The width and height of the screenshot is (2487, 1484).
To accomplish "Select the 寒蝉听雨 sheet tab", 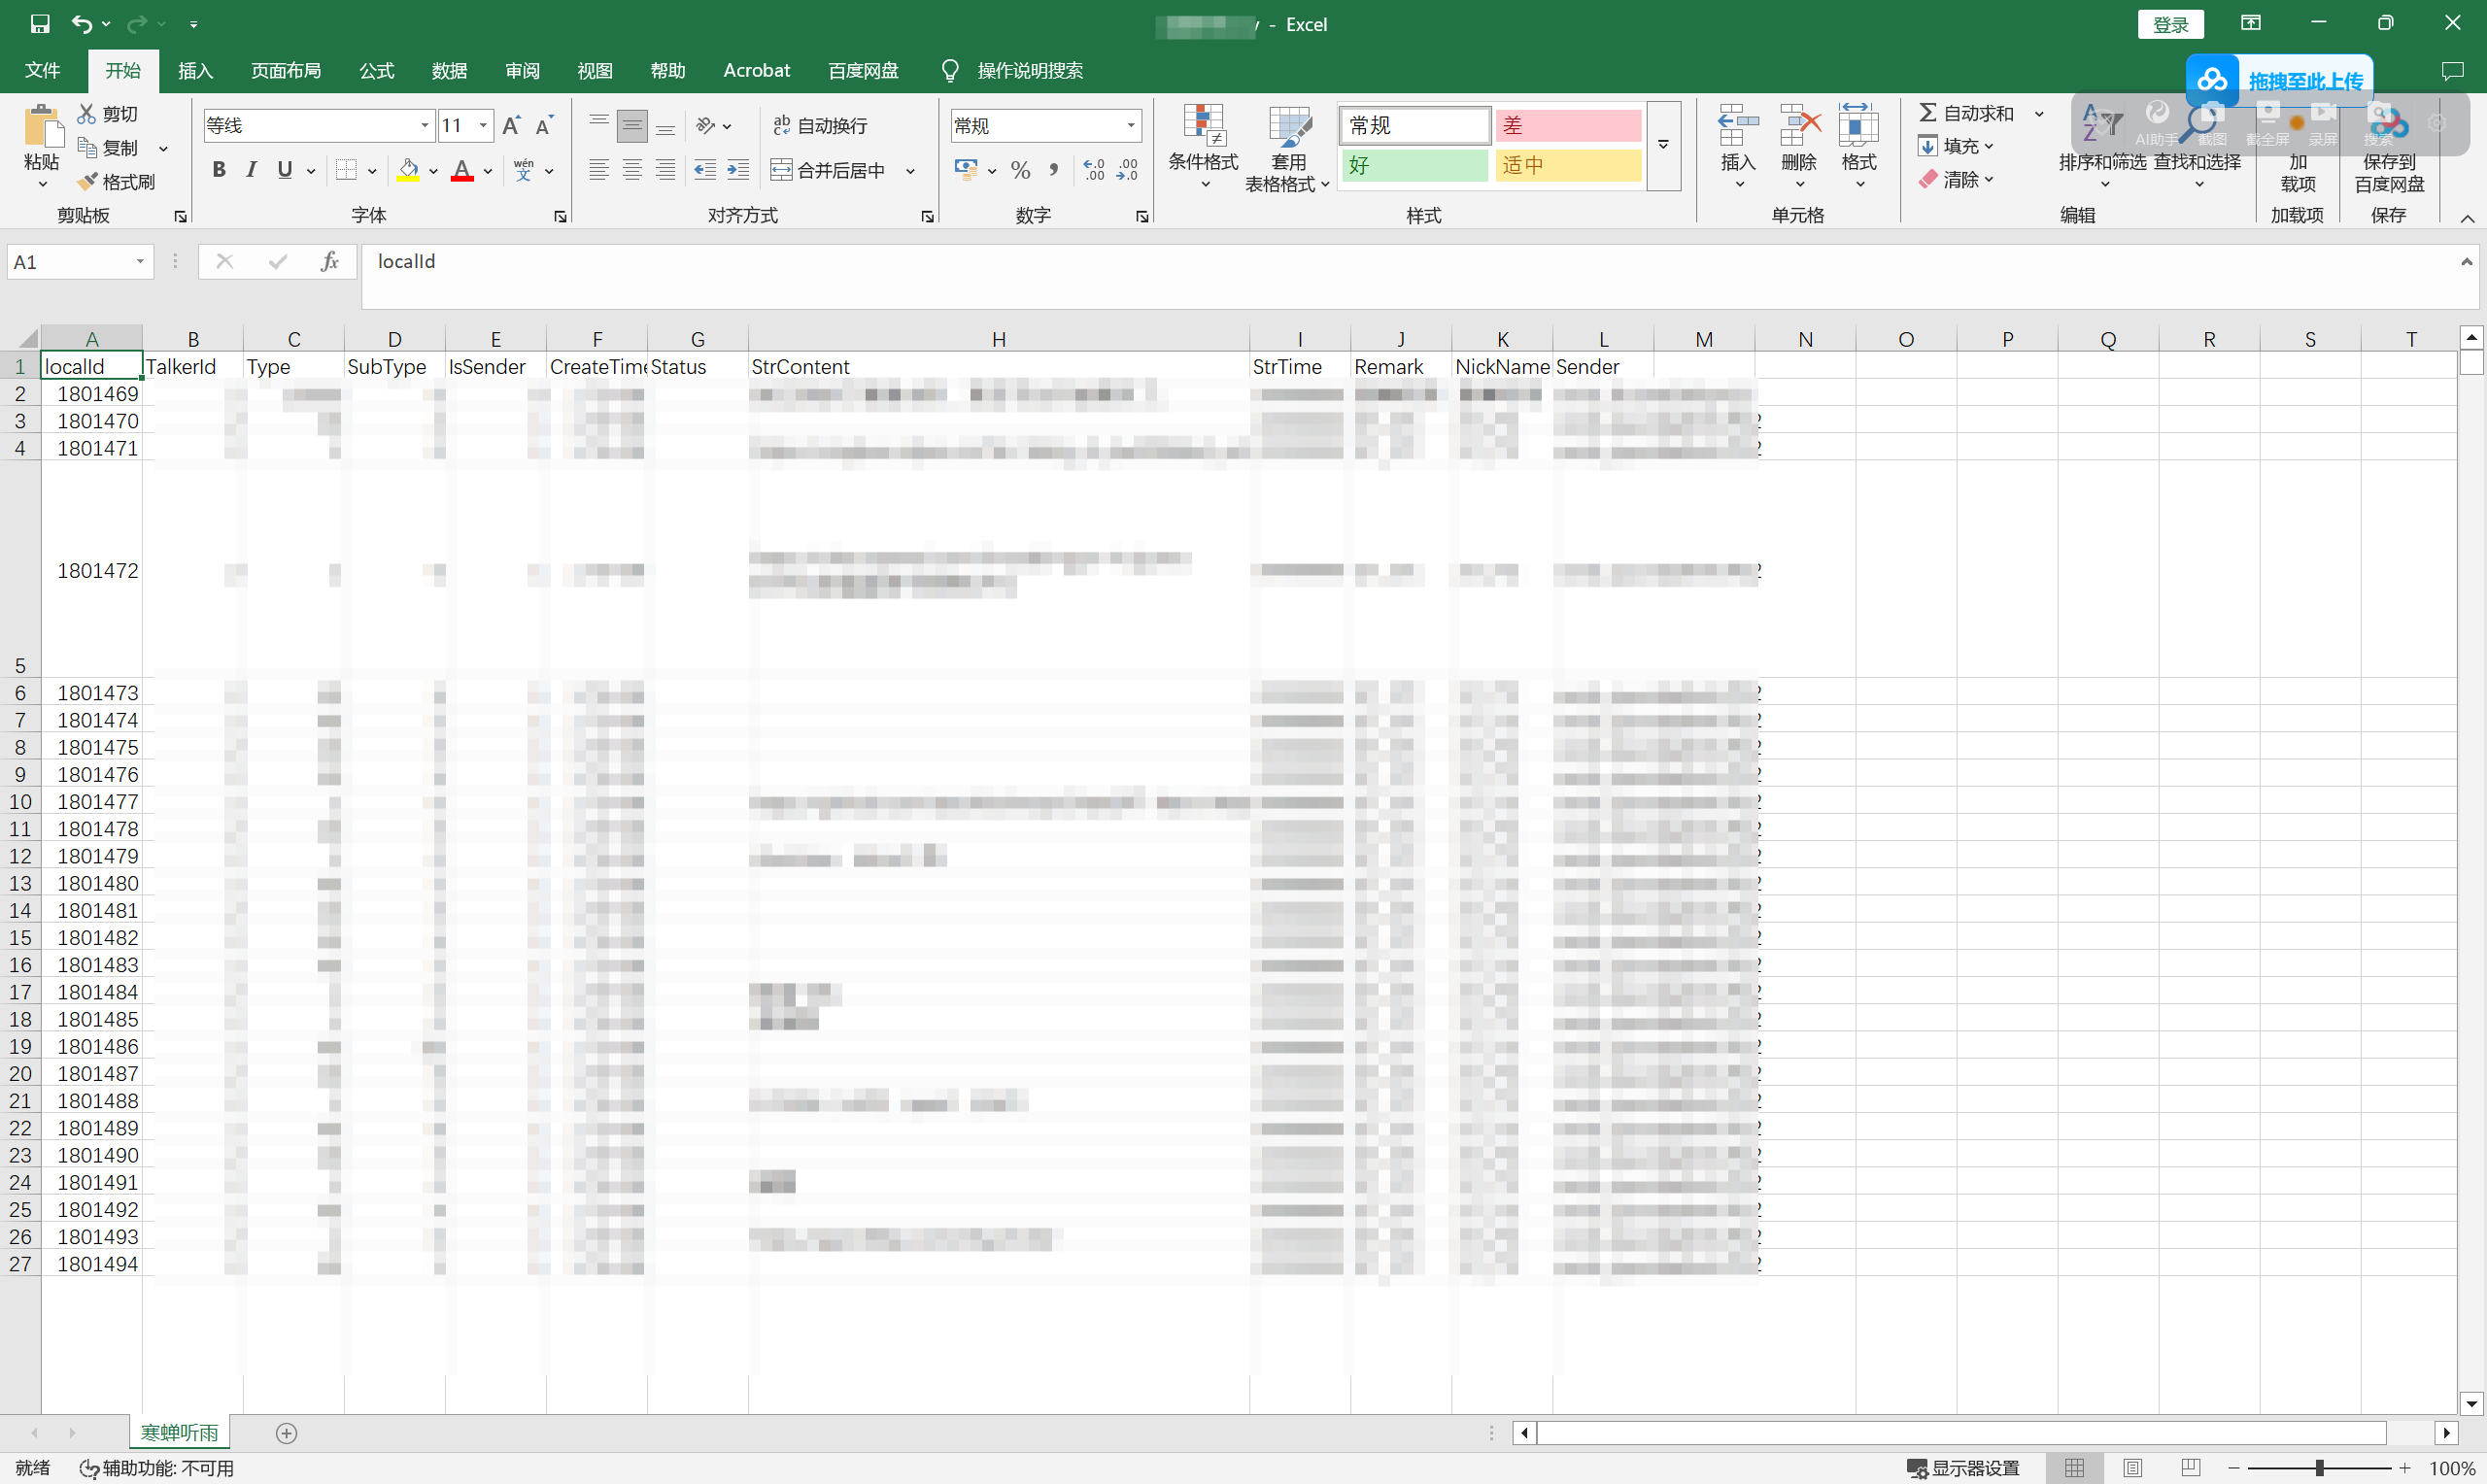I will click(x=179, y=1432).
